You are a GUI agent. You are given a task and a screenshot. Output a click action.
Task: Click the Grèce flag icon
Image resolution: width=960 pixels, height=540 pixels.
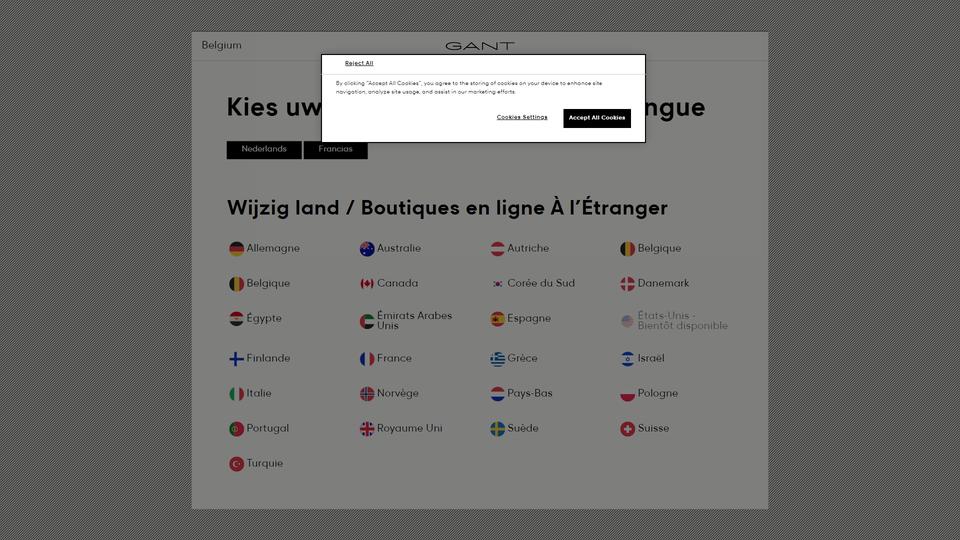497,359
